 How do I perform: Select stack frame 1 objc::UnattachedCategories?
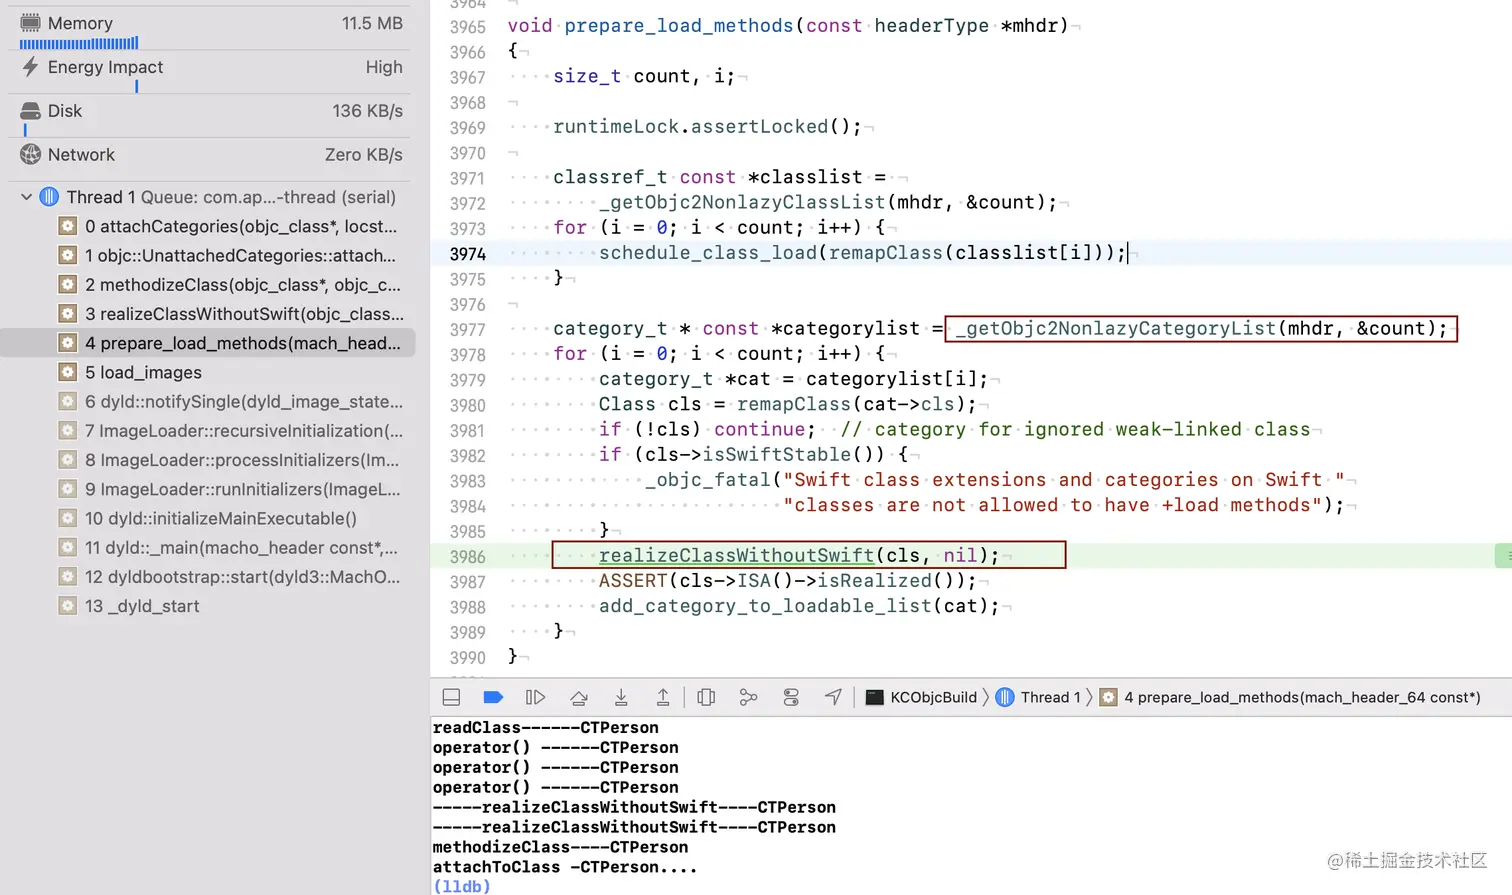[208, 255]
